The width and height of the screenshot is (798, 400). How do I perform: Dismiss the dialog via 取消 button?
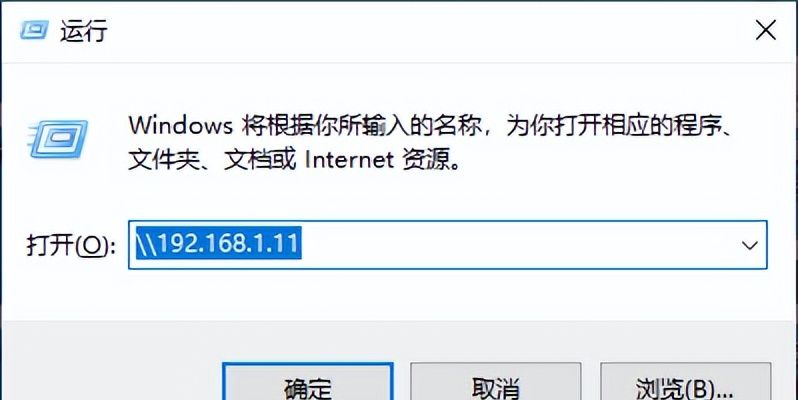[496, 381]
